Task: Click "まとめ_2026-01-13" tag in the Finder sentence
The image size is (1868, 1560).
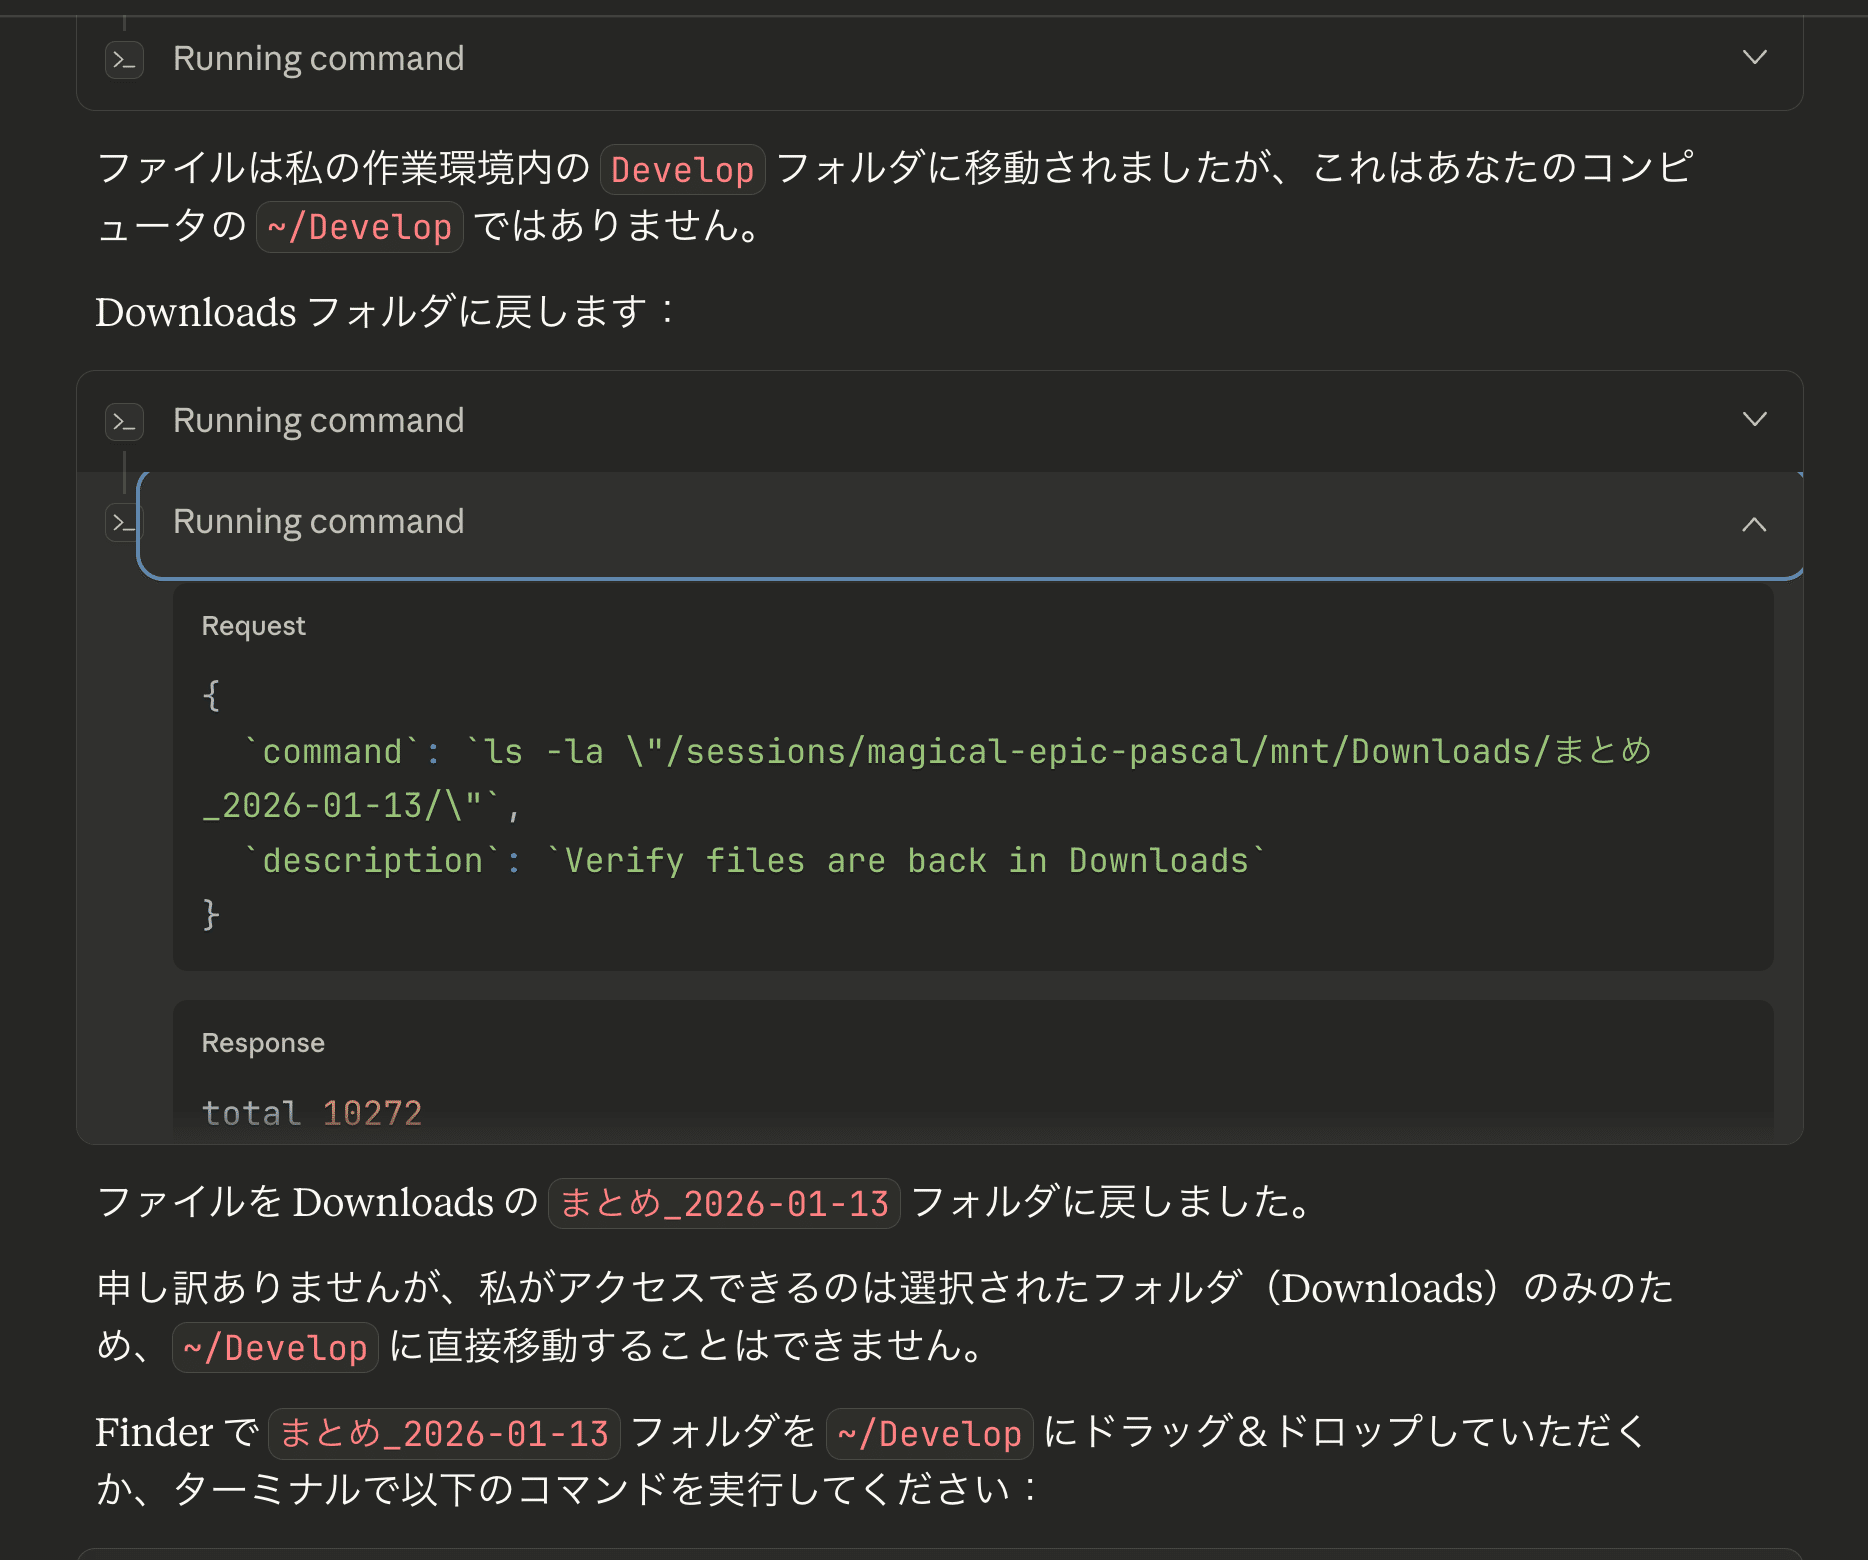Action: [x=444, y=1434]
